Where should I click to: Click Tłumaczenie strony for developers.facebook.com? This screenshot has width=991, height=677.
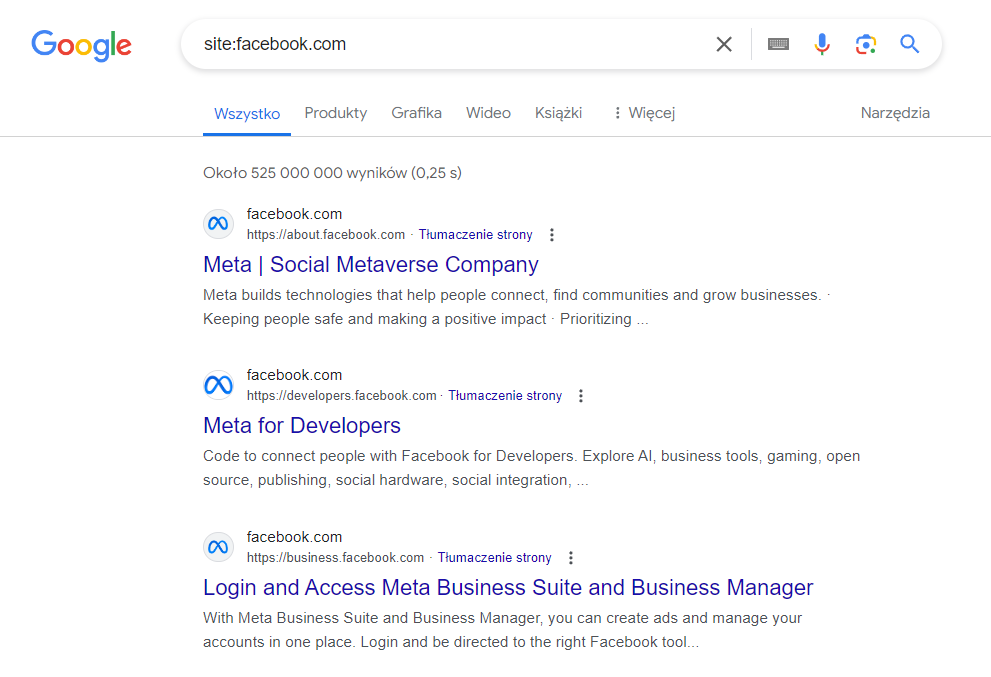click(505, 396)
